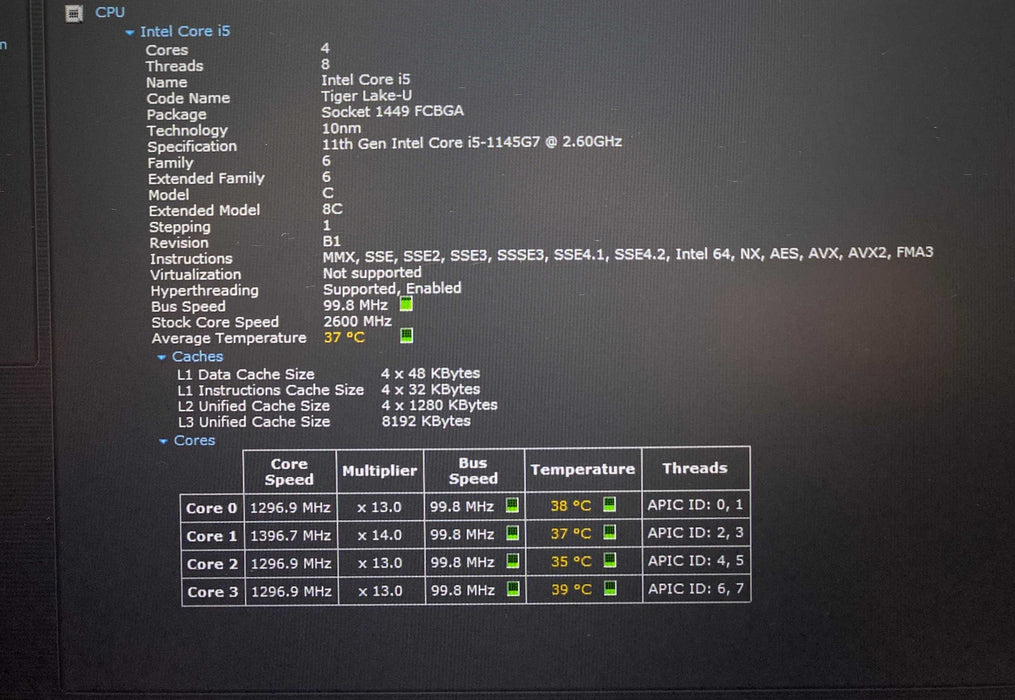The width and height of the screenshot is (1015, 700).
Task: Click Supported, Enabled hyperthreading value
Action: point(392,288)
